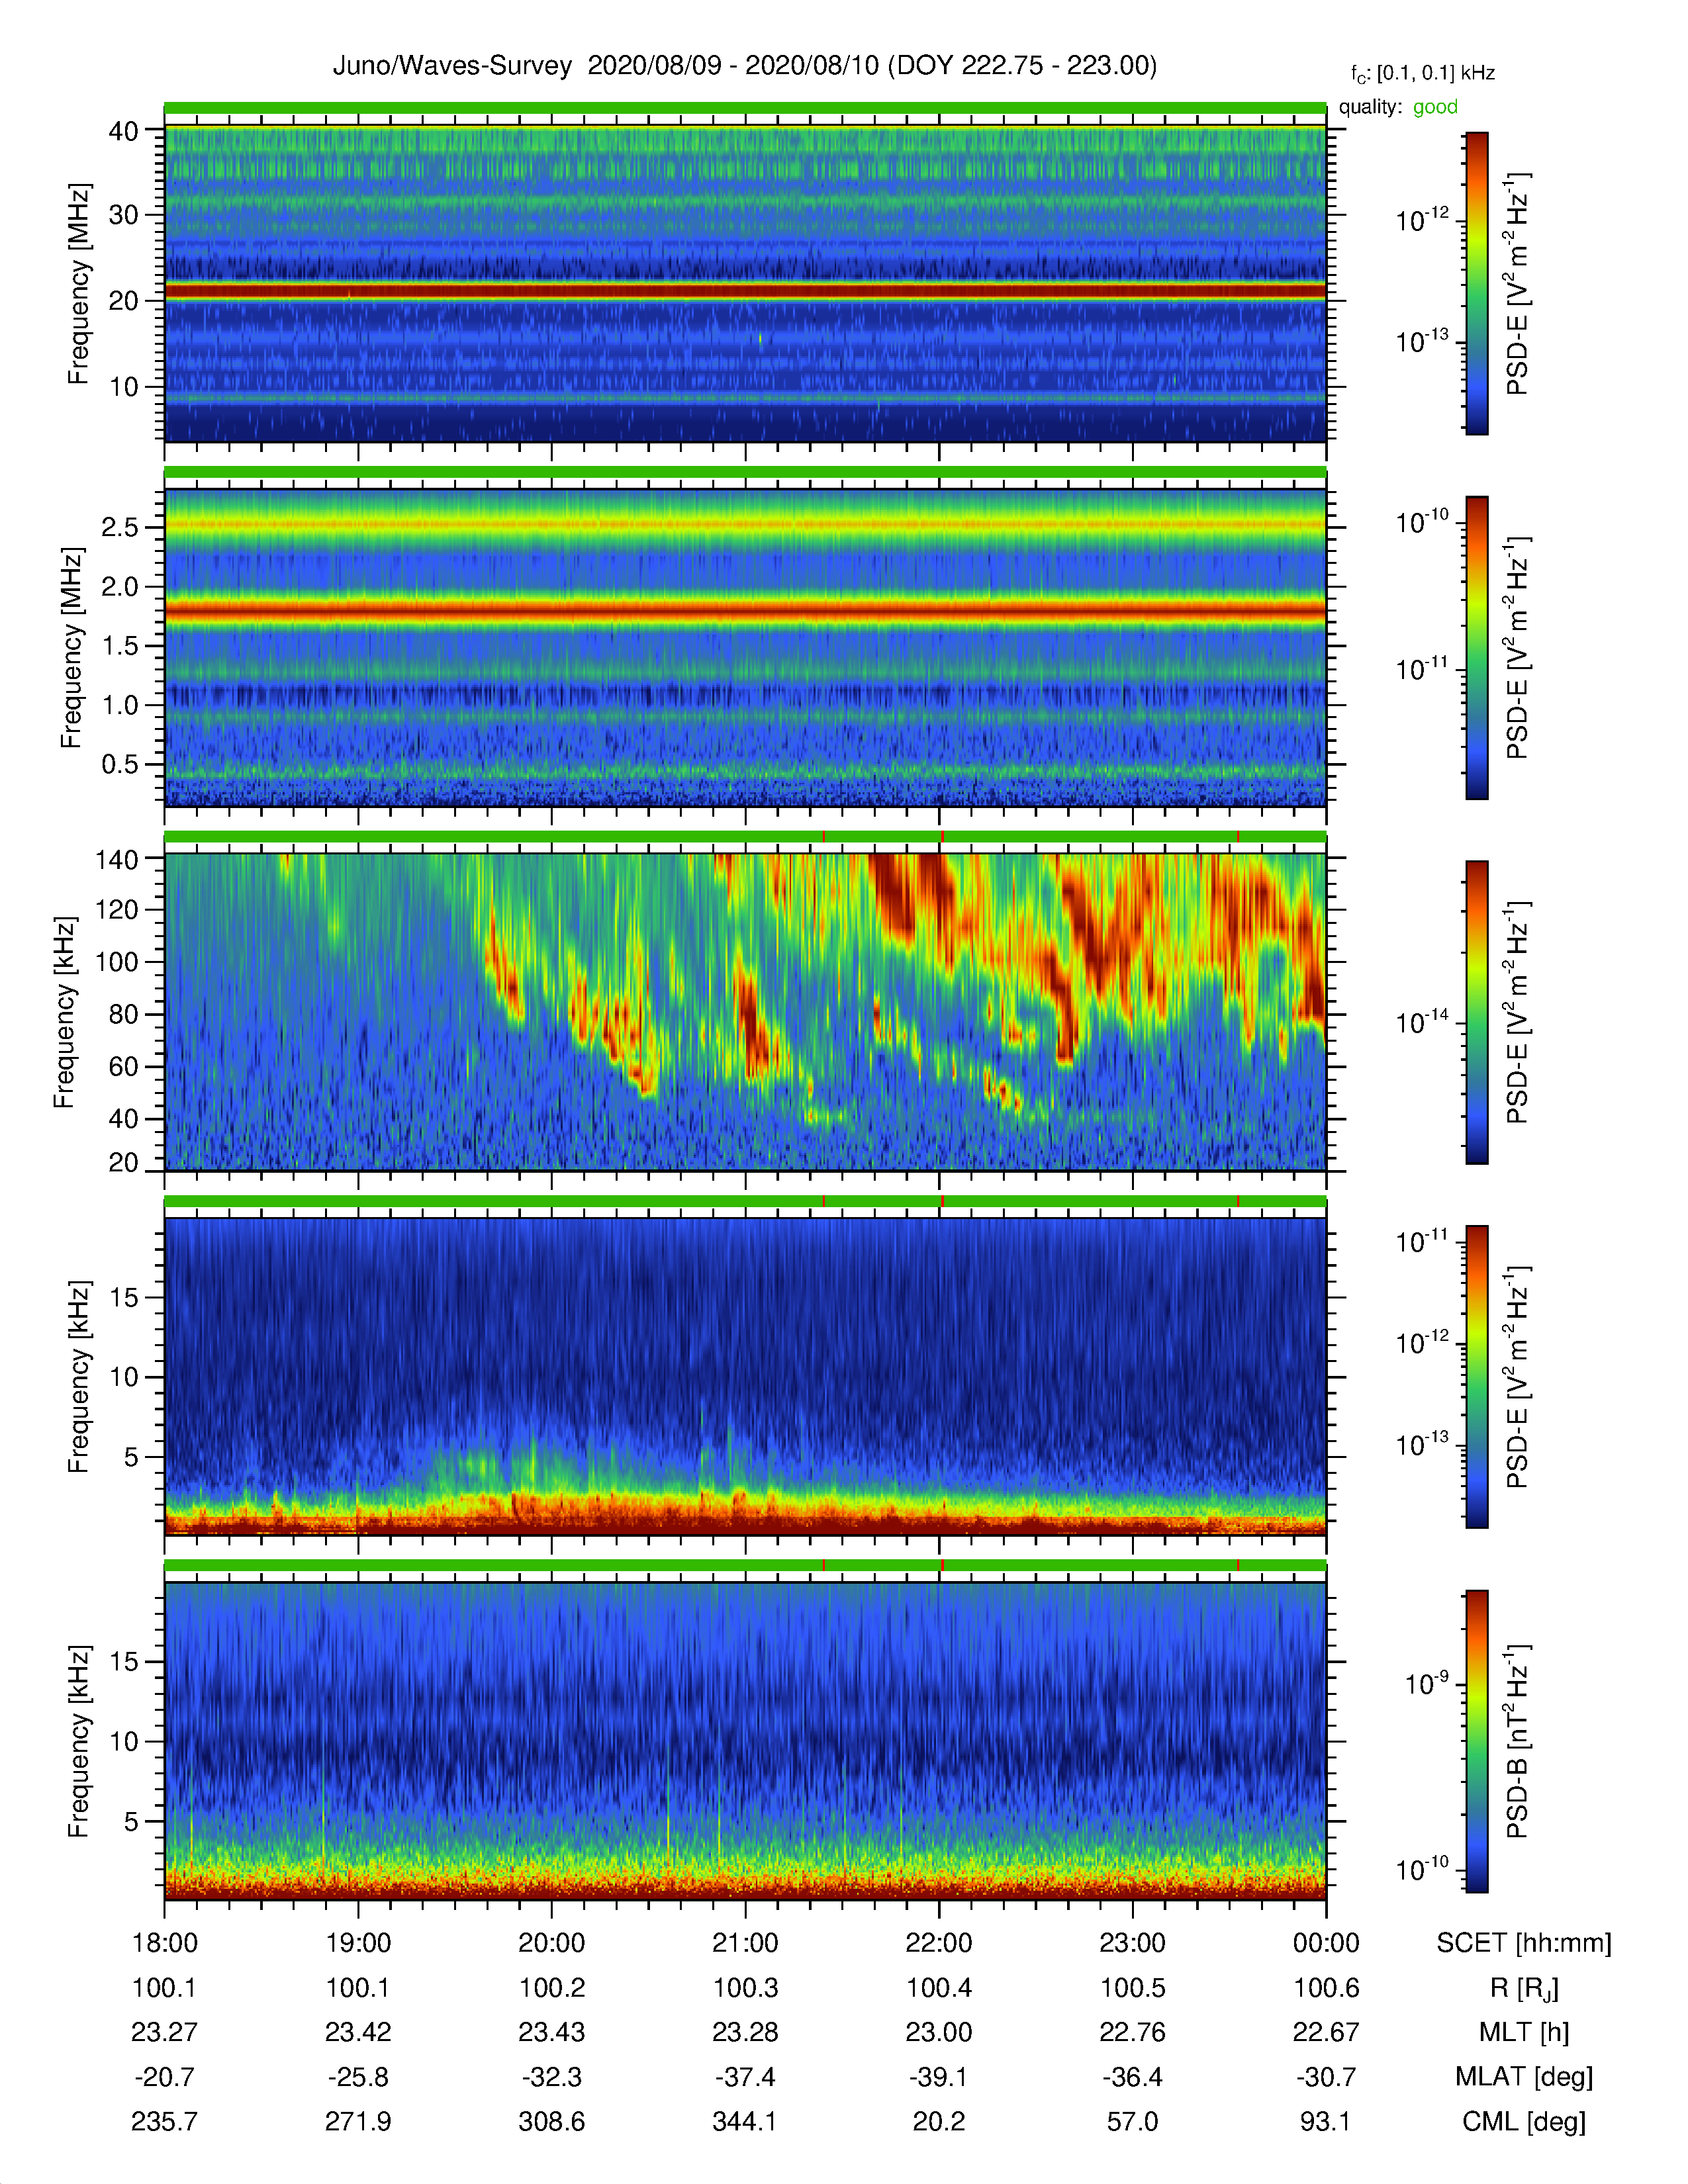Click the 21:00 SCET time label
Screen dimensions: 1688x2184
(745, 1943)
